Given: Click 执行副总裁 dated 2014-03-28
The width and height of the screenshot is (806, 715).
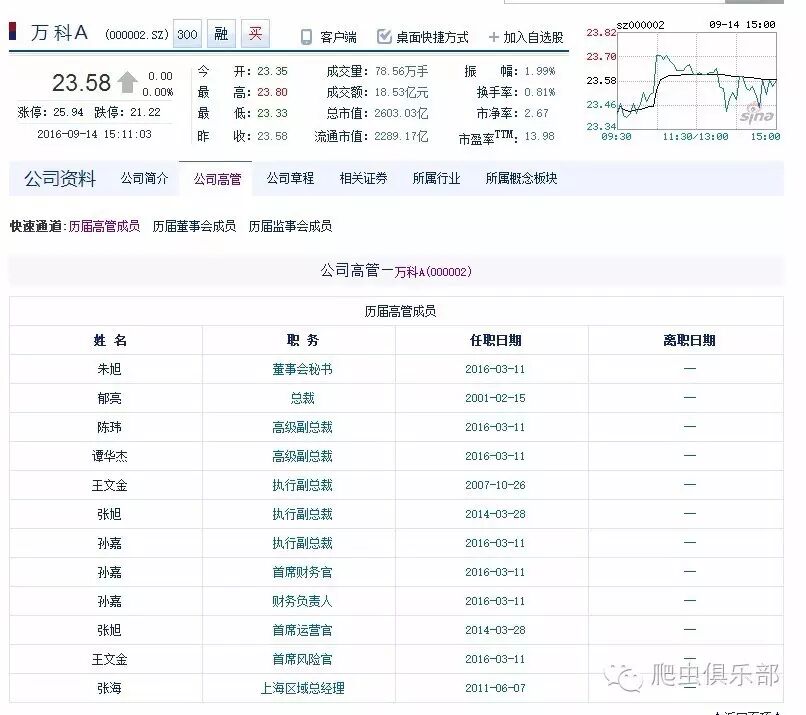Looking at the screenshot, I should pos(302,514).
